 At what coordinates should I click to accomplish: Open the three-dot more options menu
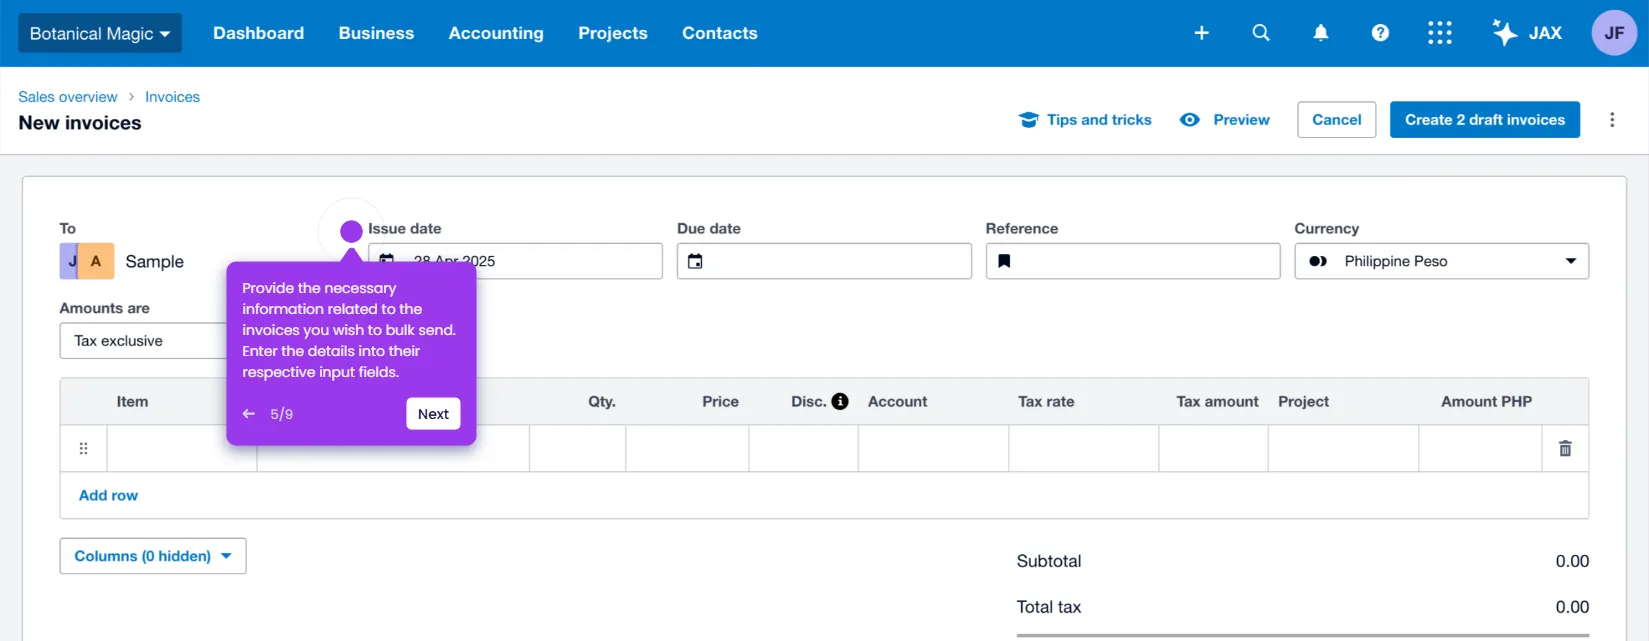tap(1612, 120)
